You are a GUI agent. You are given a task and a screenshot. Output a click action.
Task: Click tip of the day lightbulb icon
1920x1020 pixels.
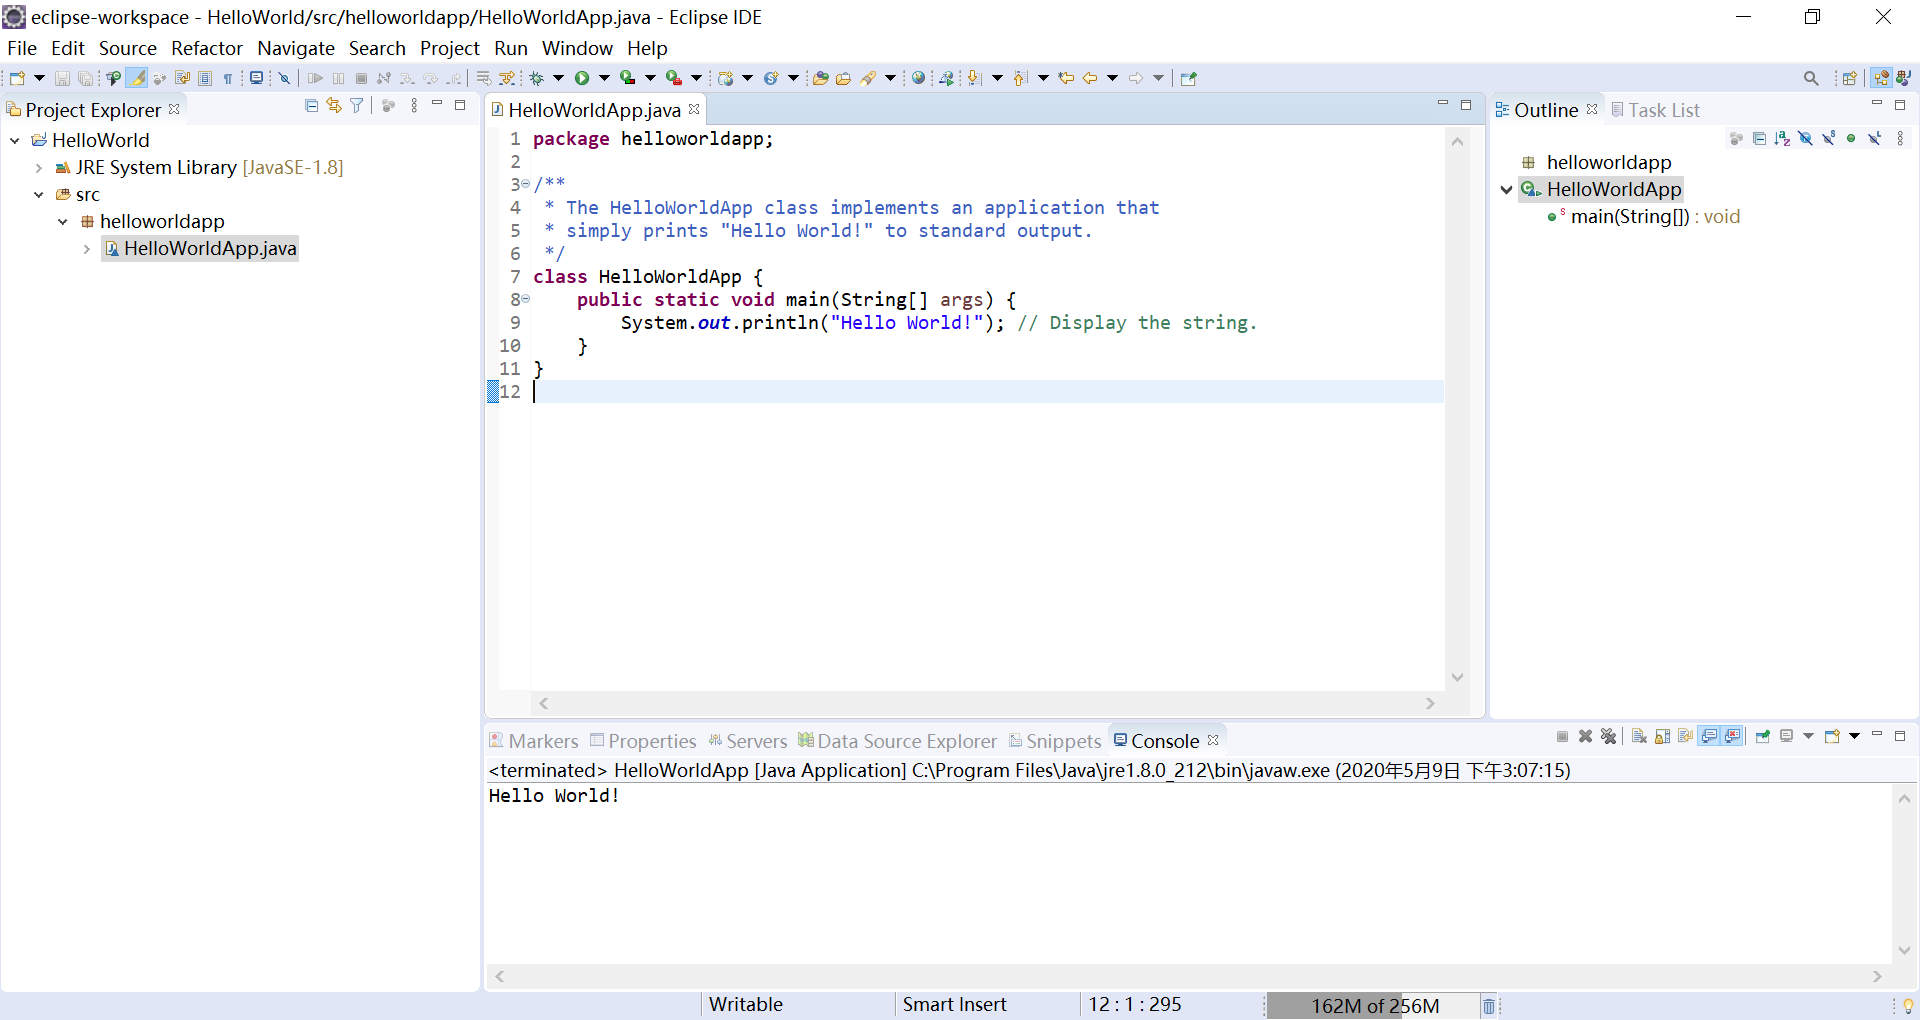click(1908, 1005)
